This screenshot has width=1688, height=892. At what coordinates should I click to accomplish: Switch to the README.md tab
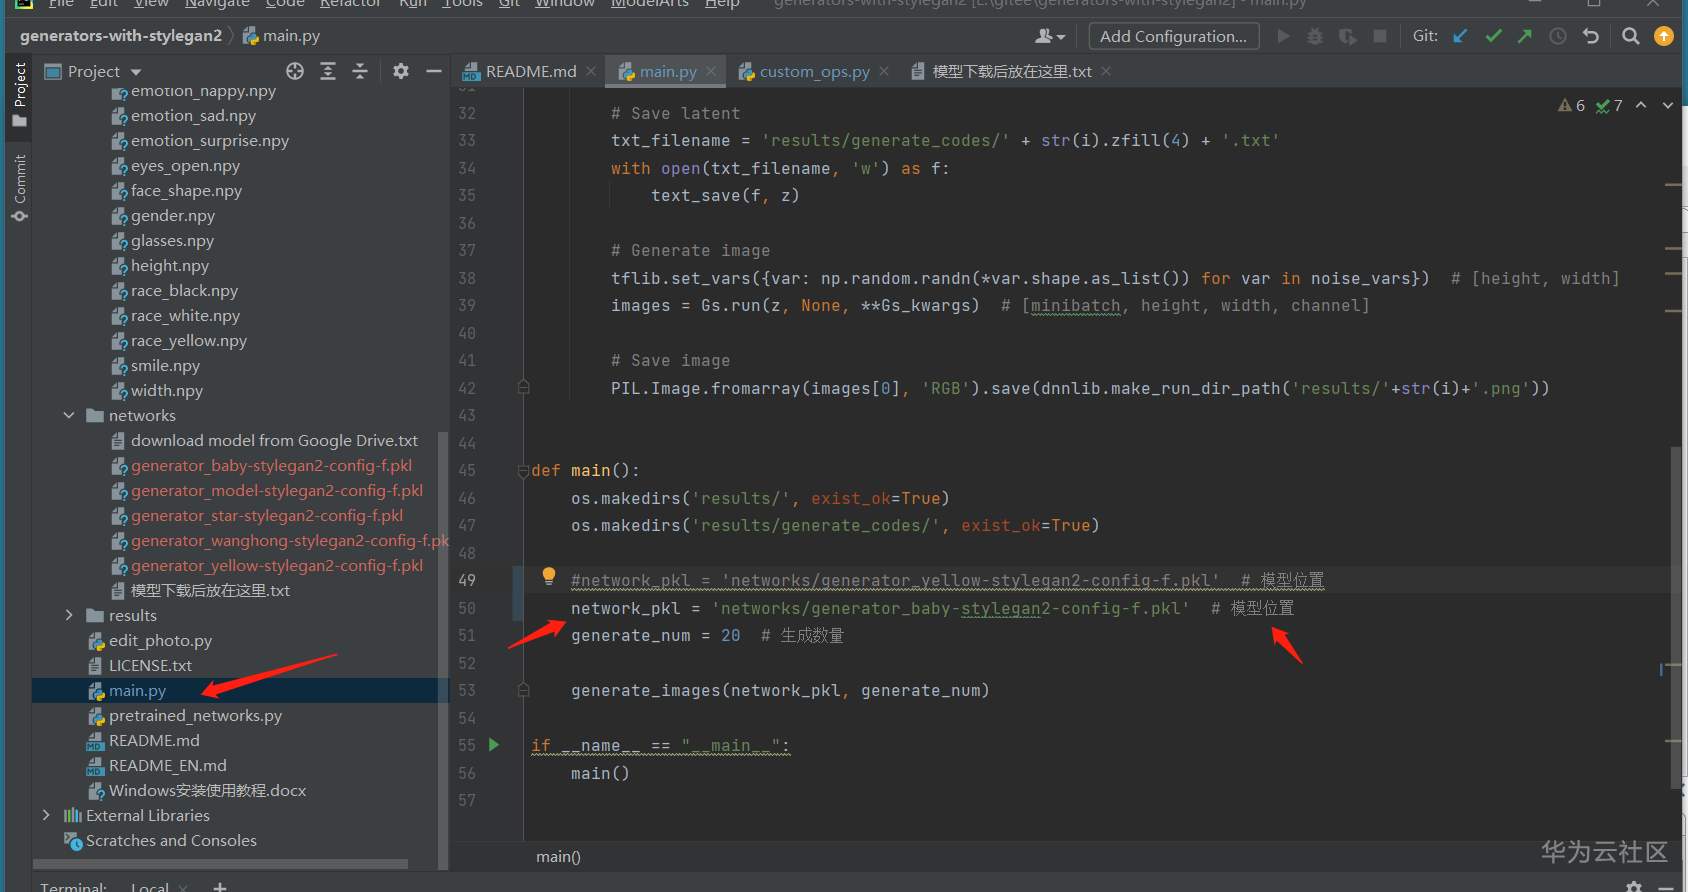pos(530,72)
